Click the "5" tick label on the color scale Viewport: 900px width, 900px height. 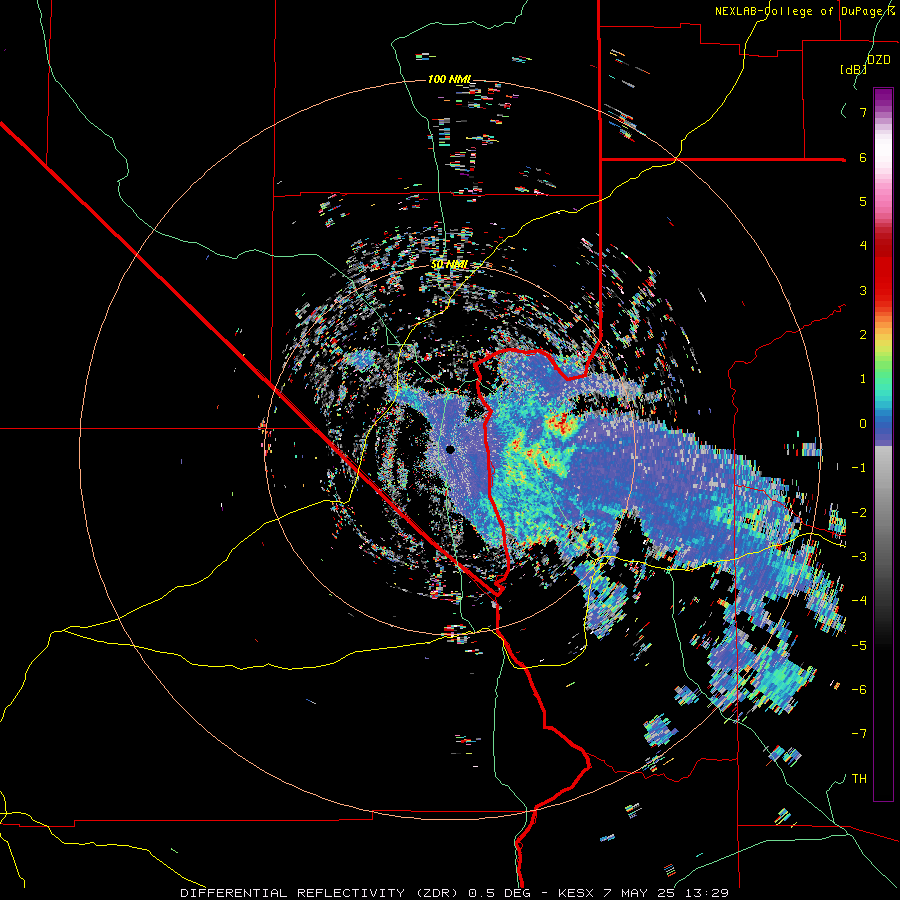point(863,201)
